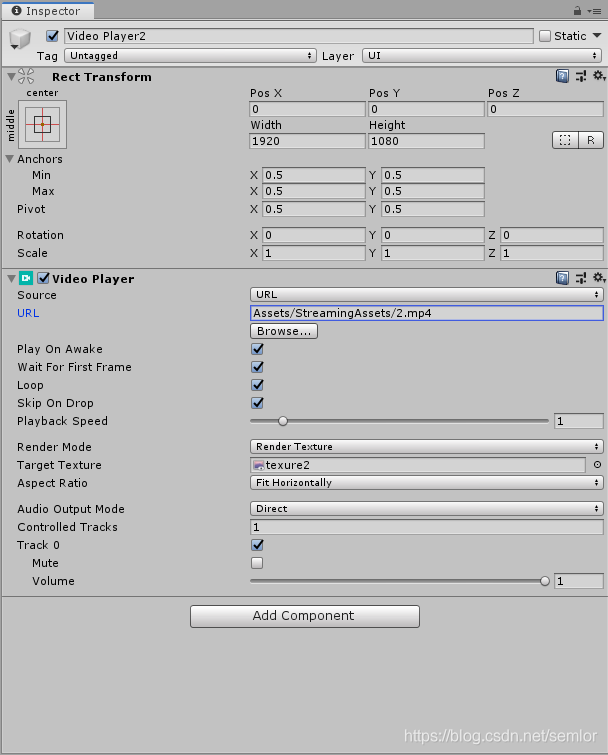Click the URL path input field

pos(427,313)
